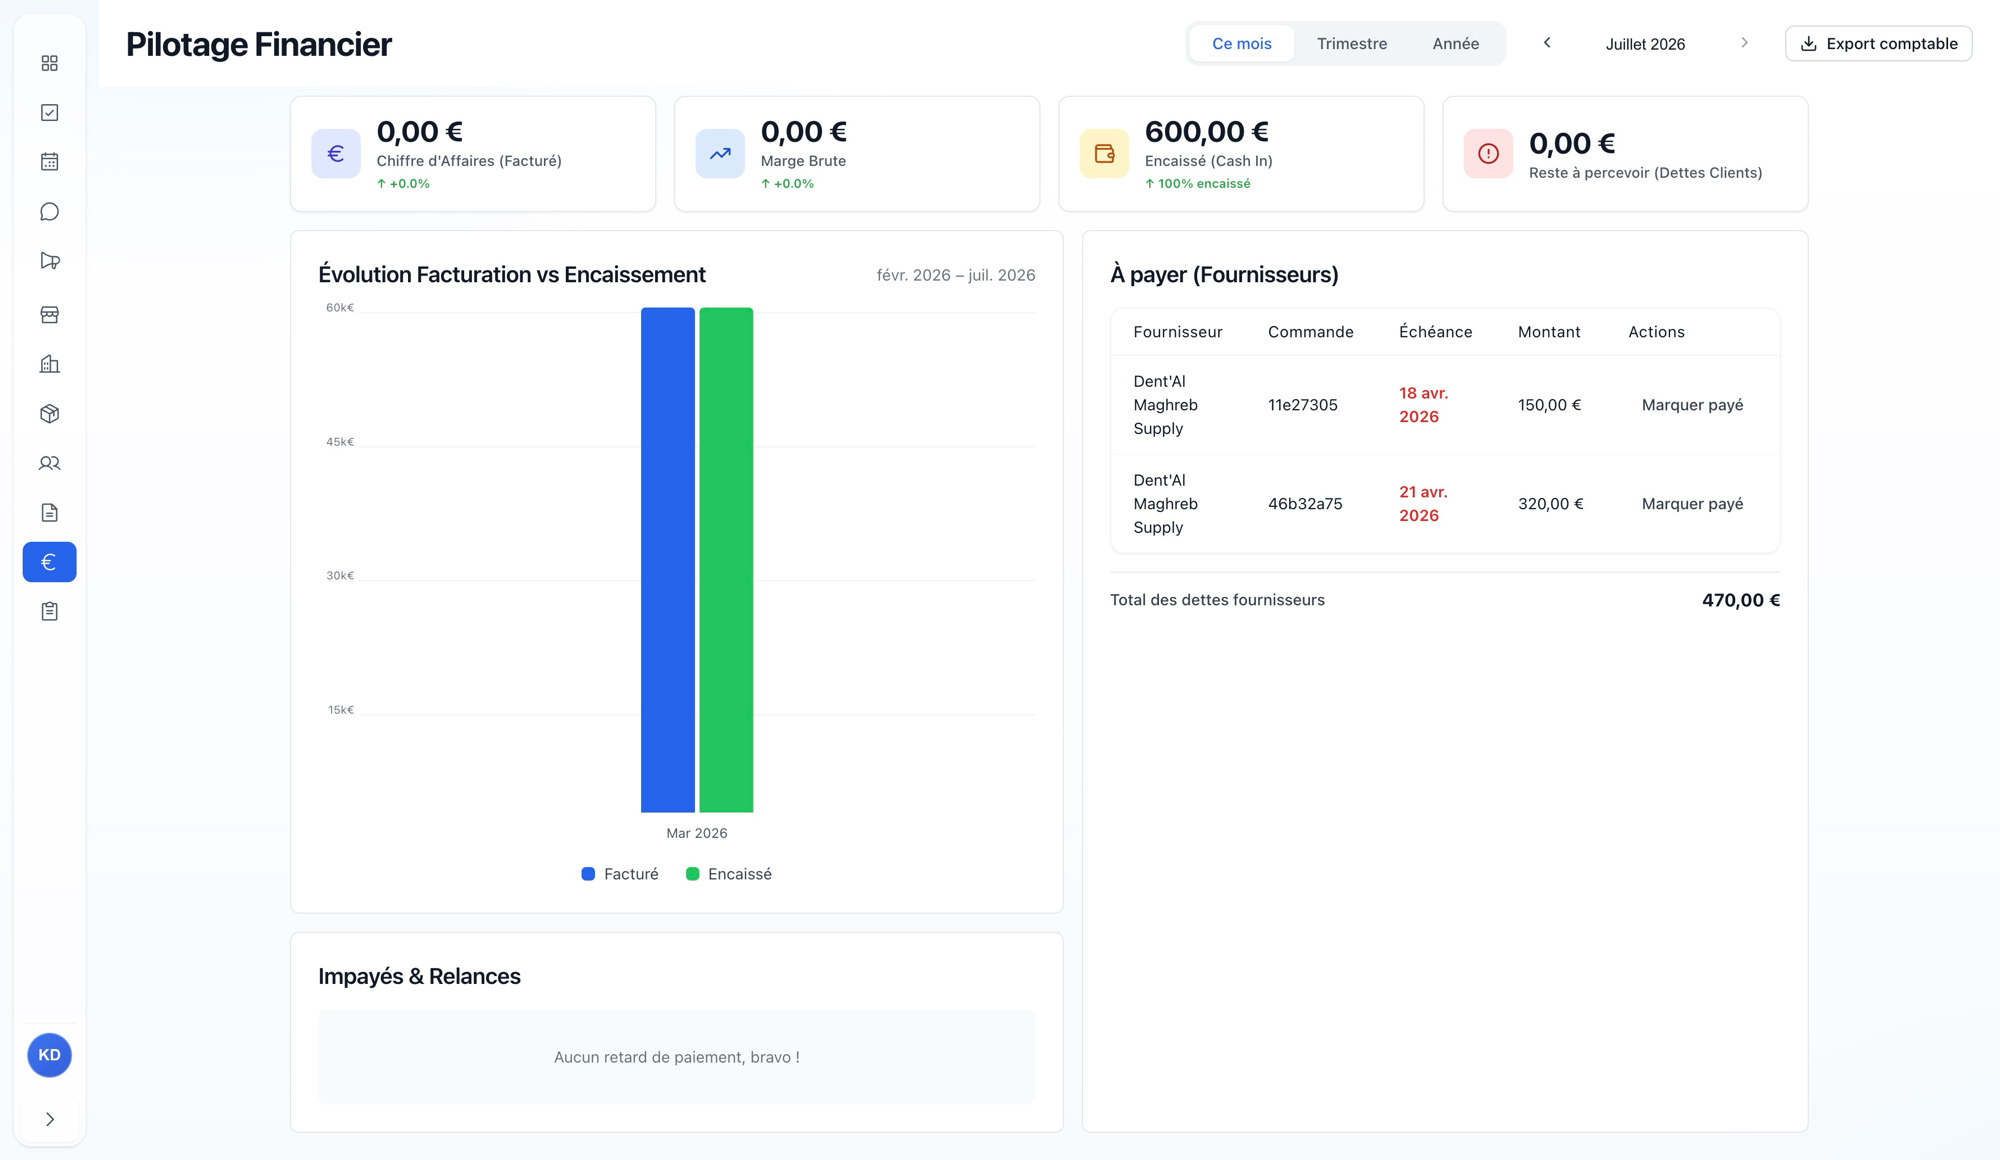Click order number 11e27305
The image size is (2000, 1160).
(1302, 405)
